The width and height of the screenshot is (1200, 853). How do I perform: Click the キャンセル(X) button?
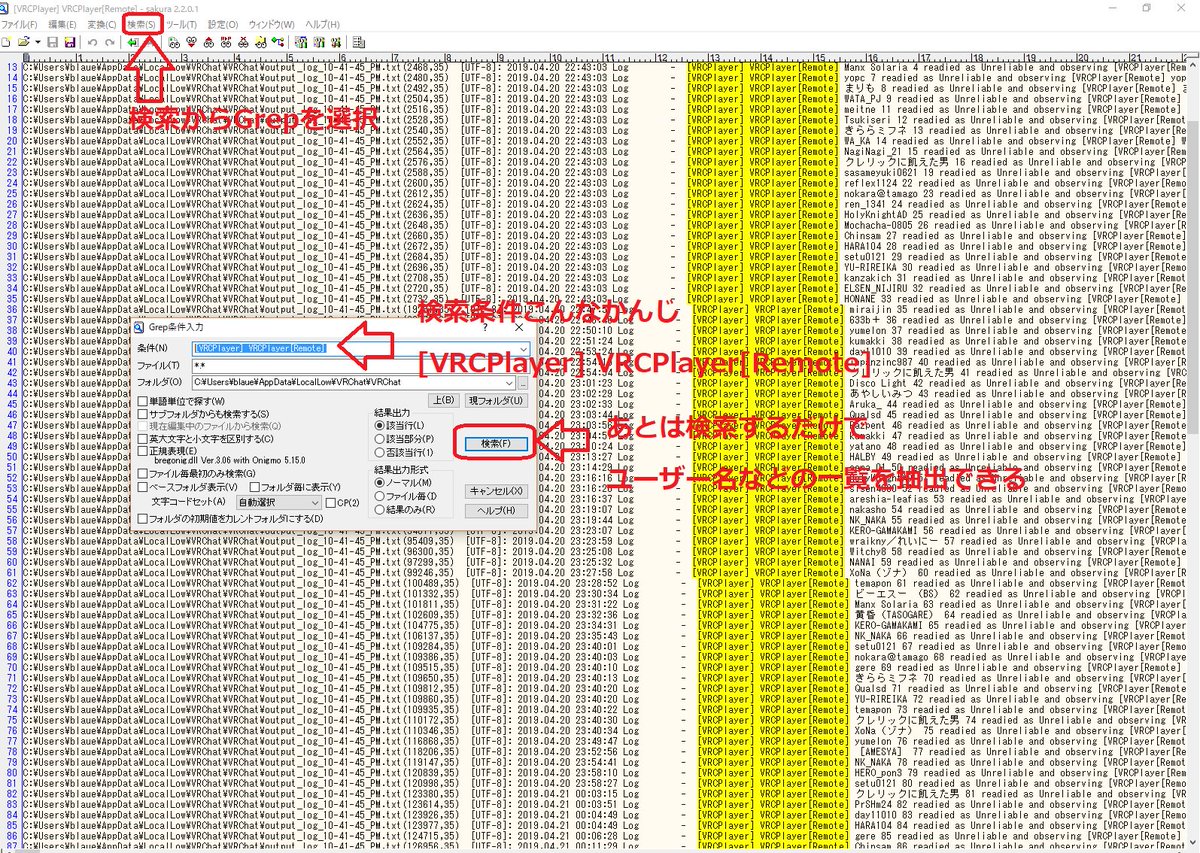click(x=496, y=491)
